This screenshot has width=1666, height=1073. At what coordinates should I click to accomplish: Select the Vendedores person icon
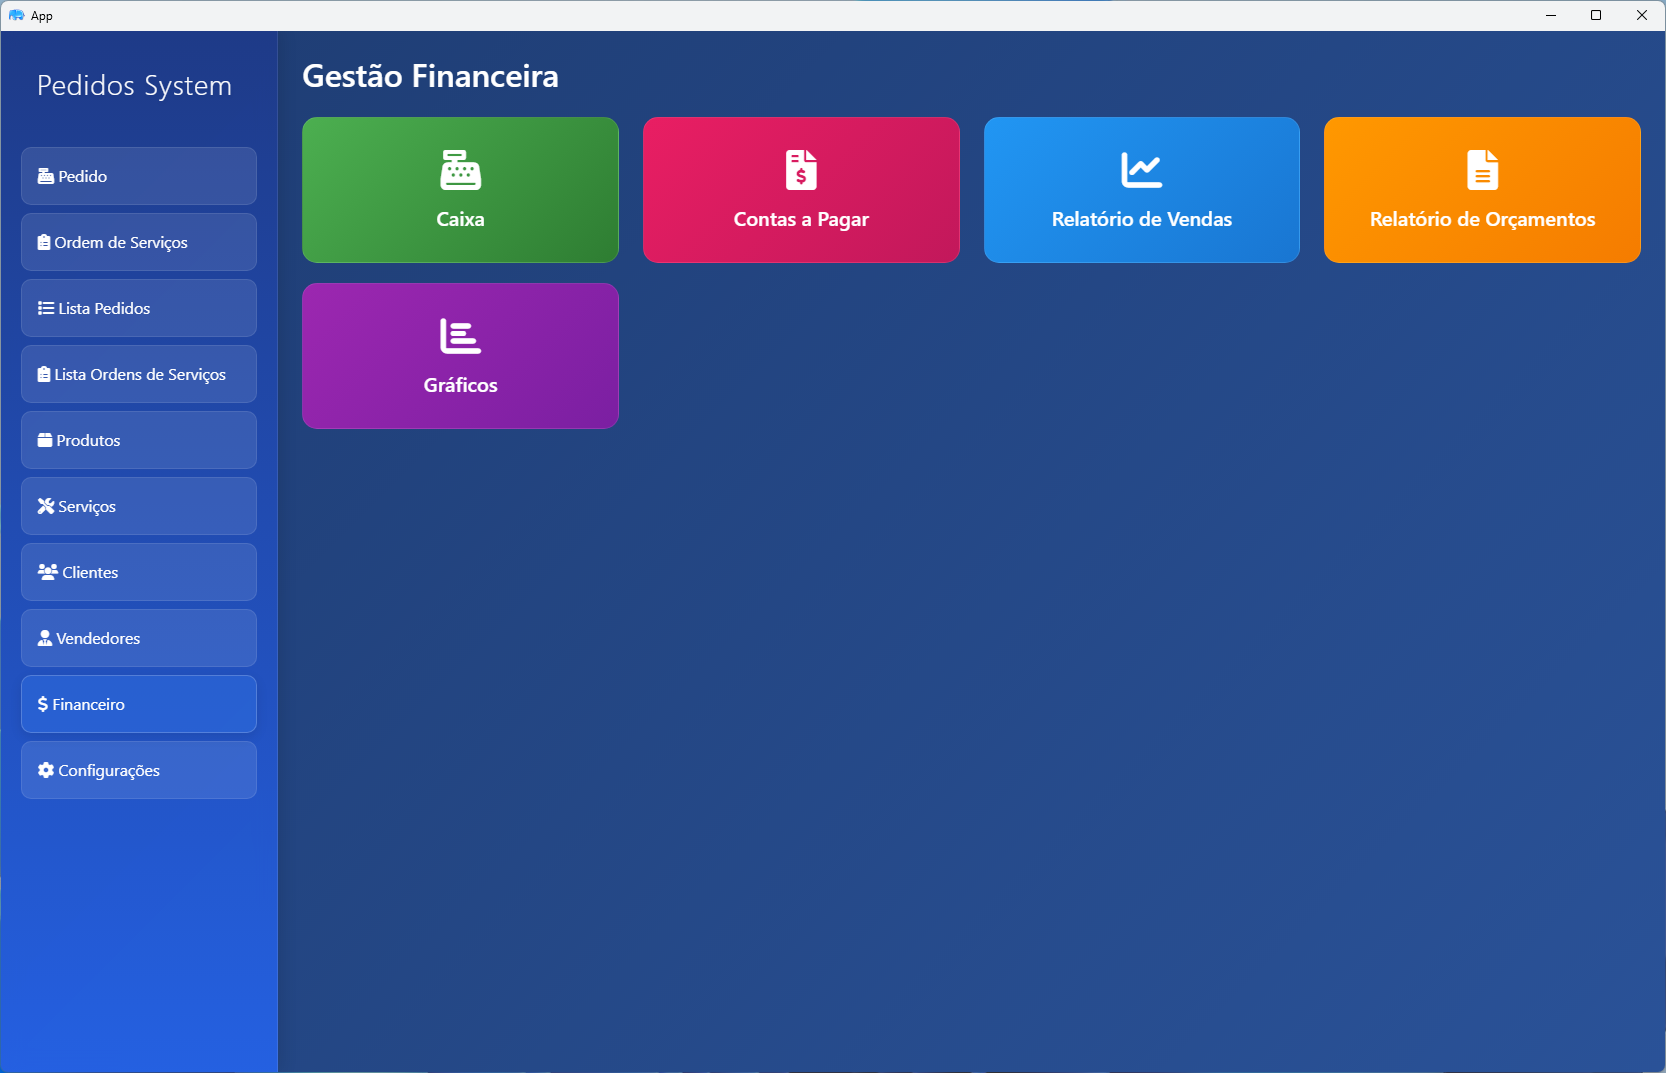(x=44, y=637)
